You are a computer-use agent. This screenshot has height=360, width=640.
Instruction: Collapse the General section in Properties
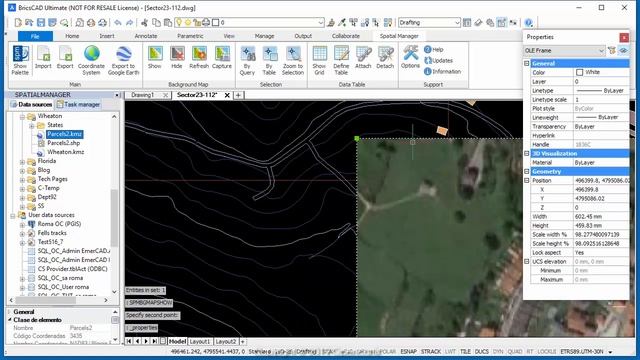point(527,63)
